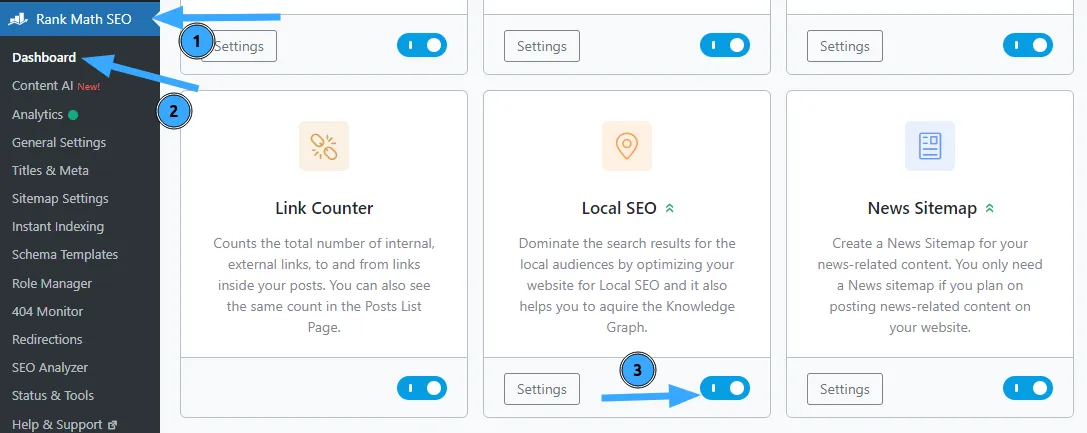Open Instant Indexing in the sidebar
The image size is (1087, 433).
(x=58, y=227)
